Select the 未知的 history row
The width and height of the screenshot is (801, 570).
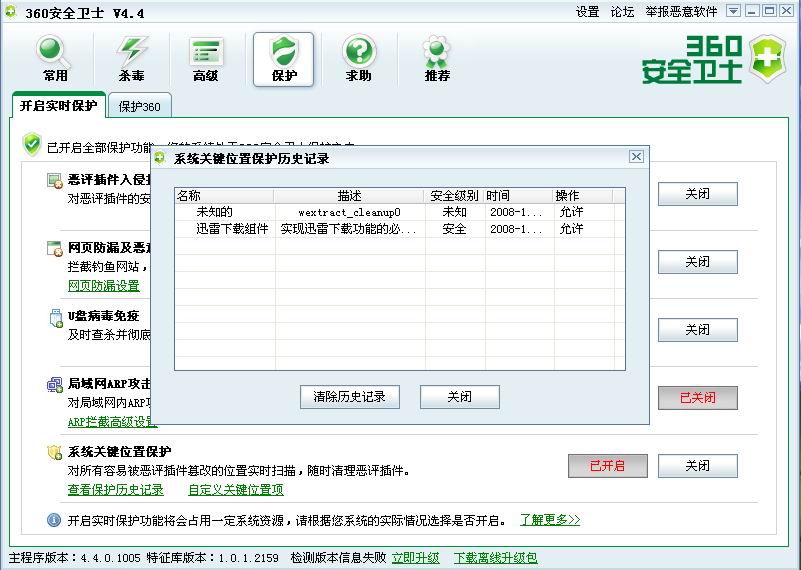pos(399,212)
